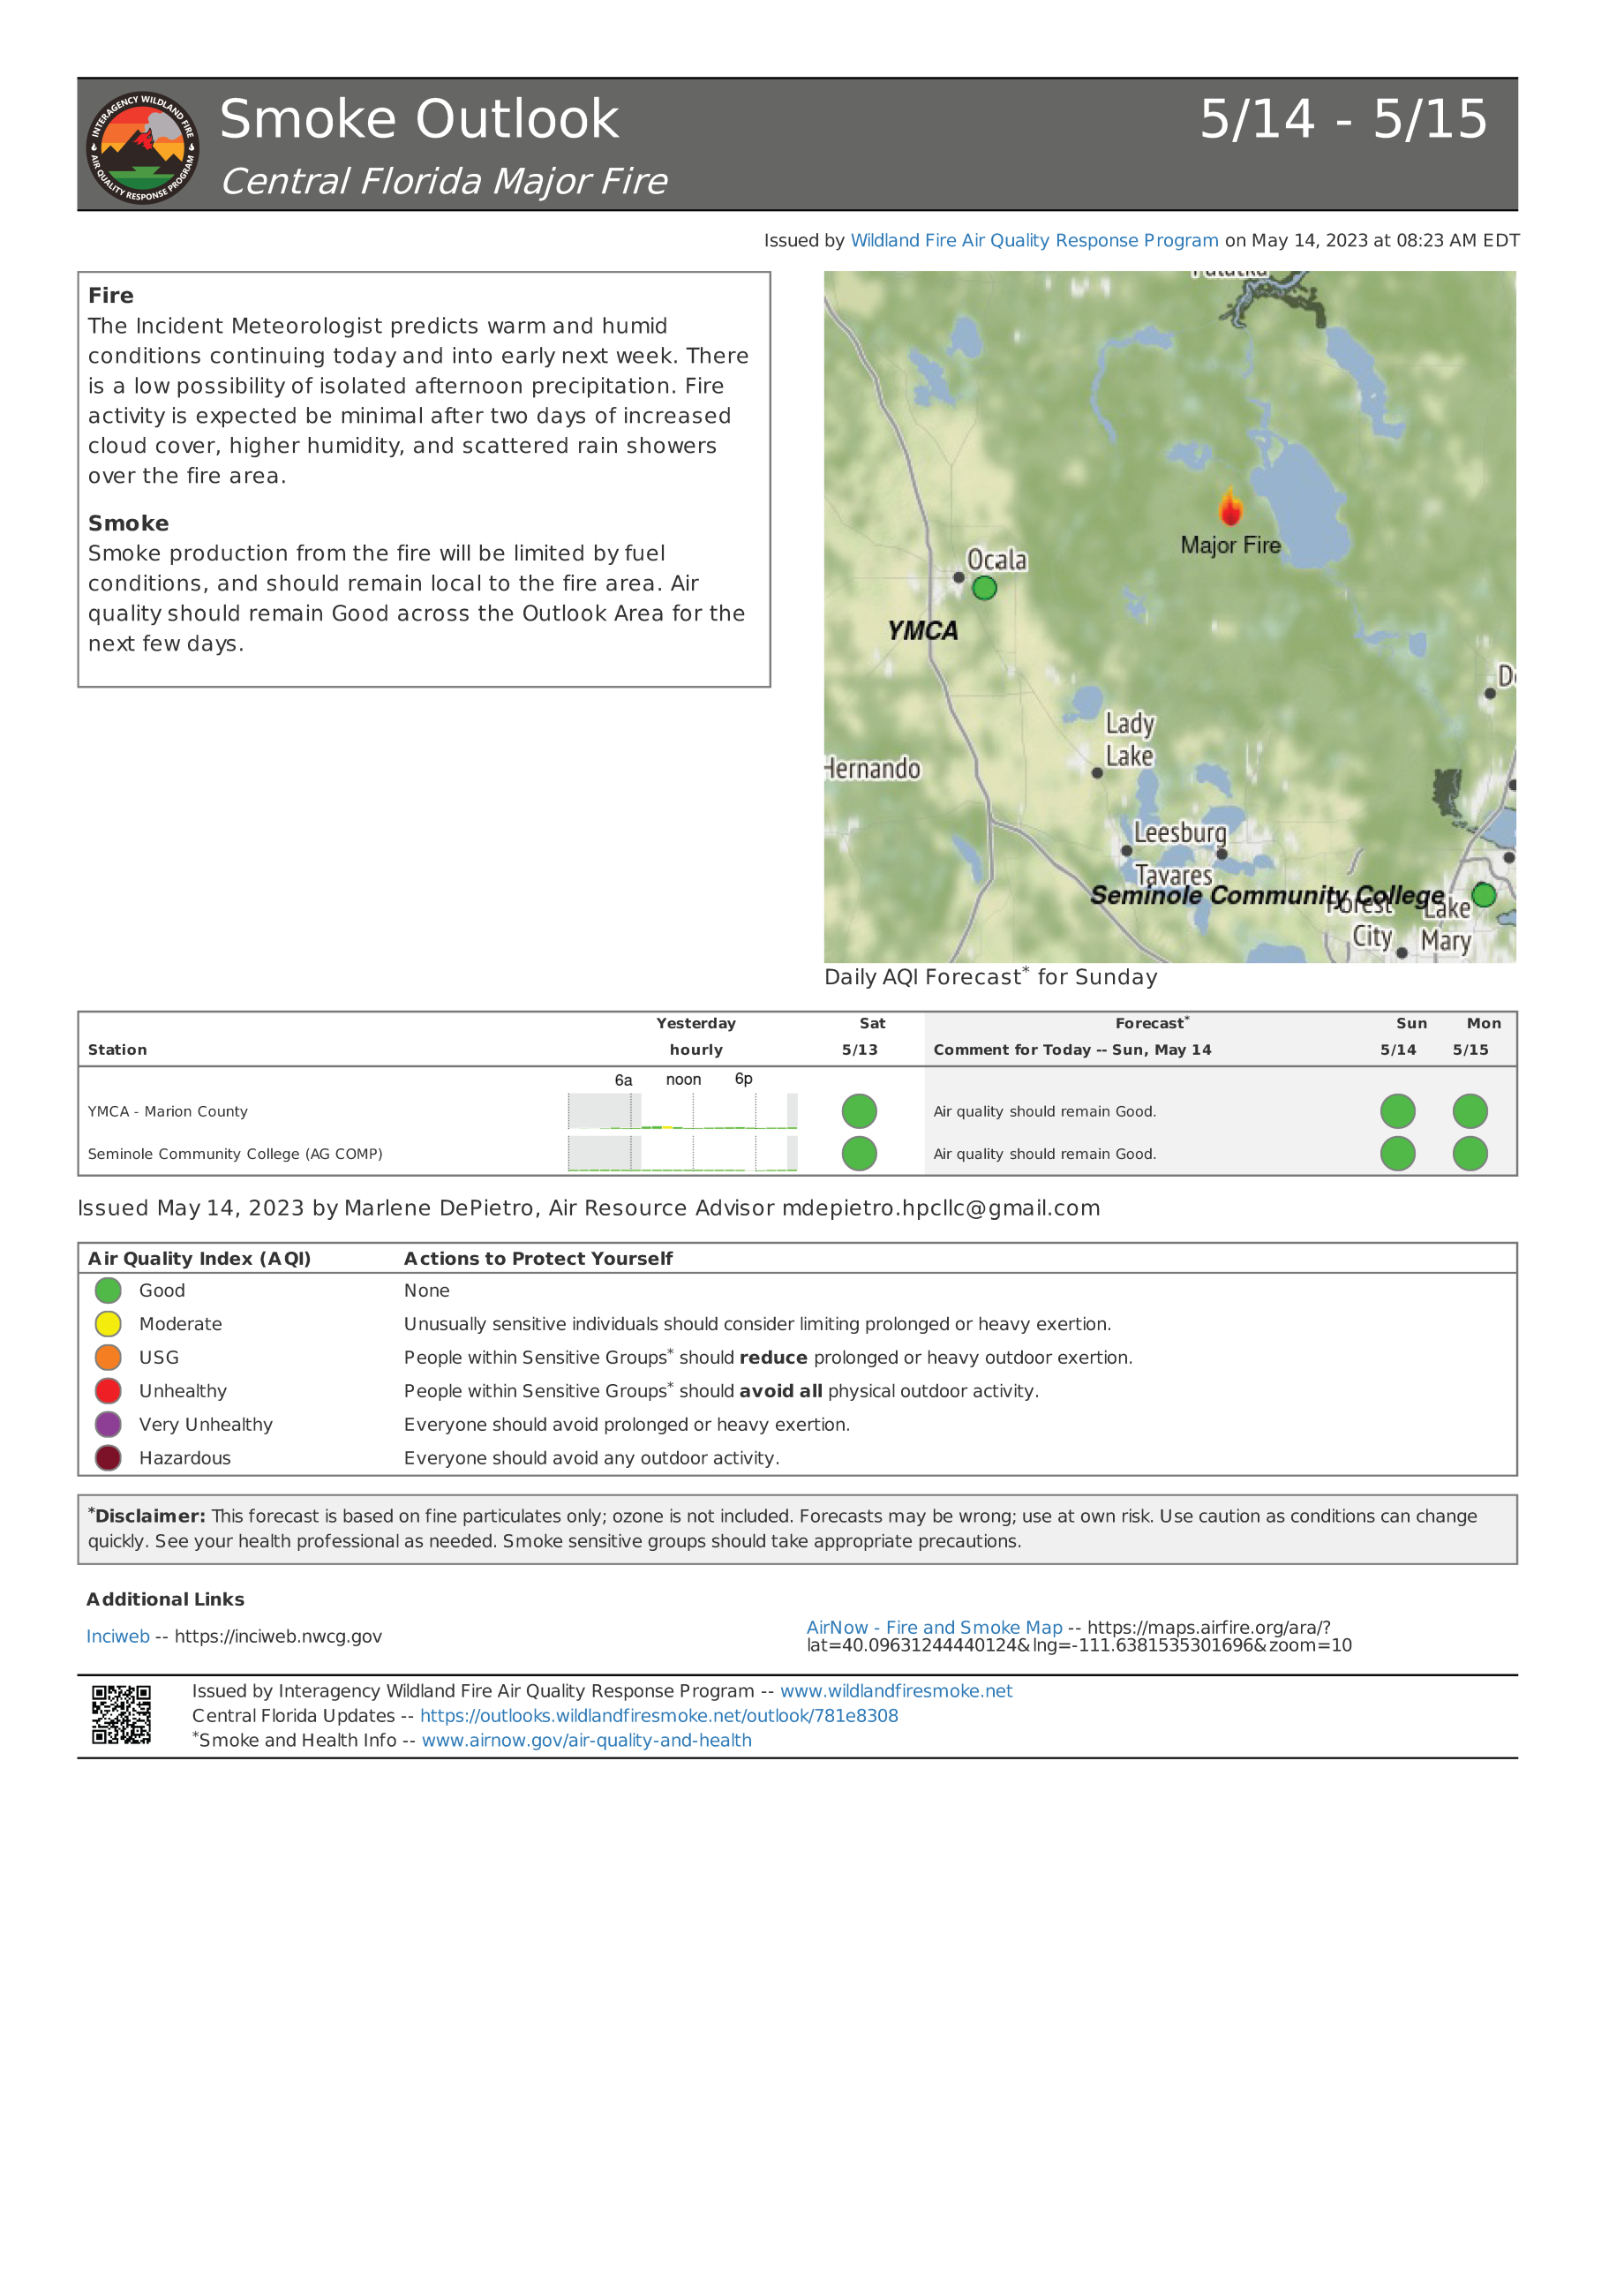
Task: Click Comment for Today column header
Action: pos(1072,1049)
